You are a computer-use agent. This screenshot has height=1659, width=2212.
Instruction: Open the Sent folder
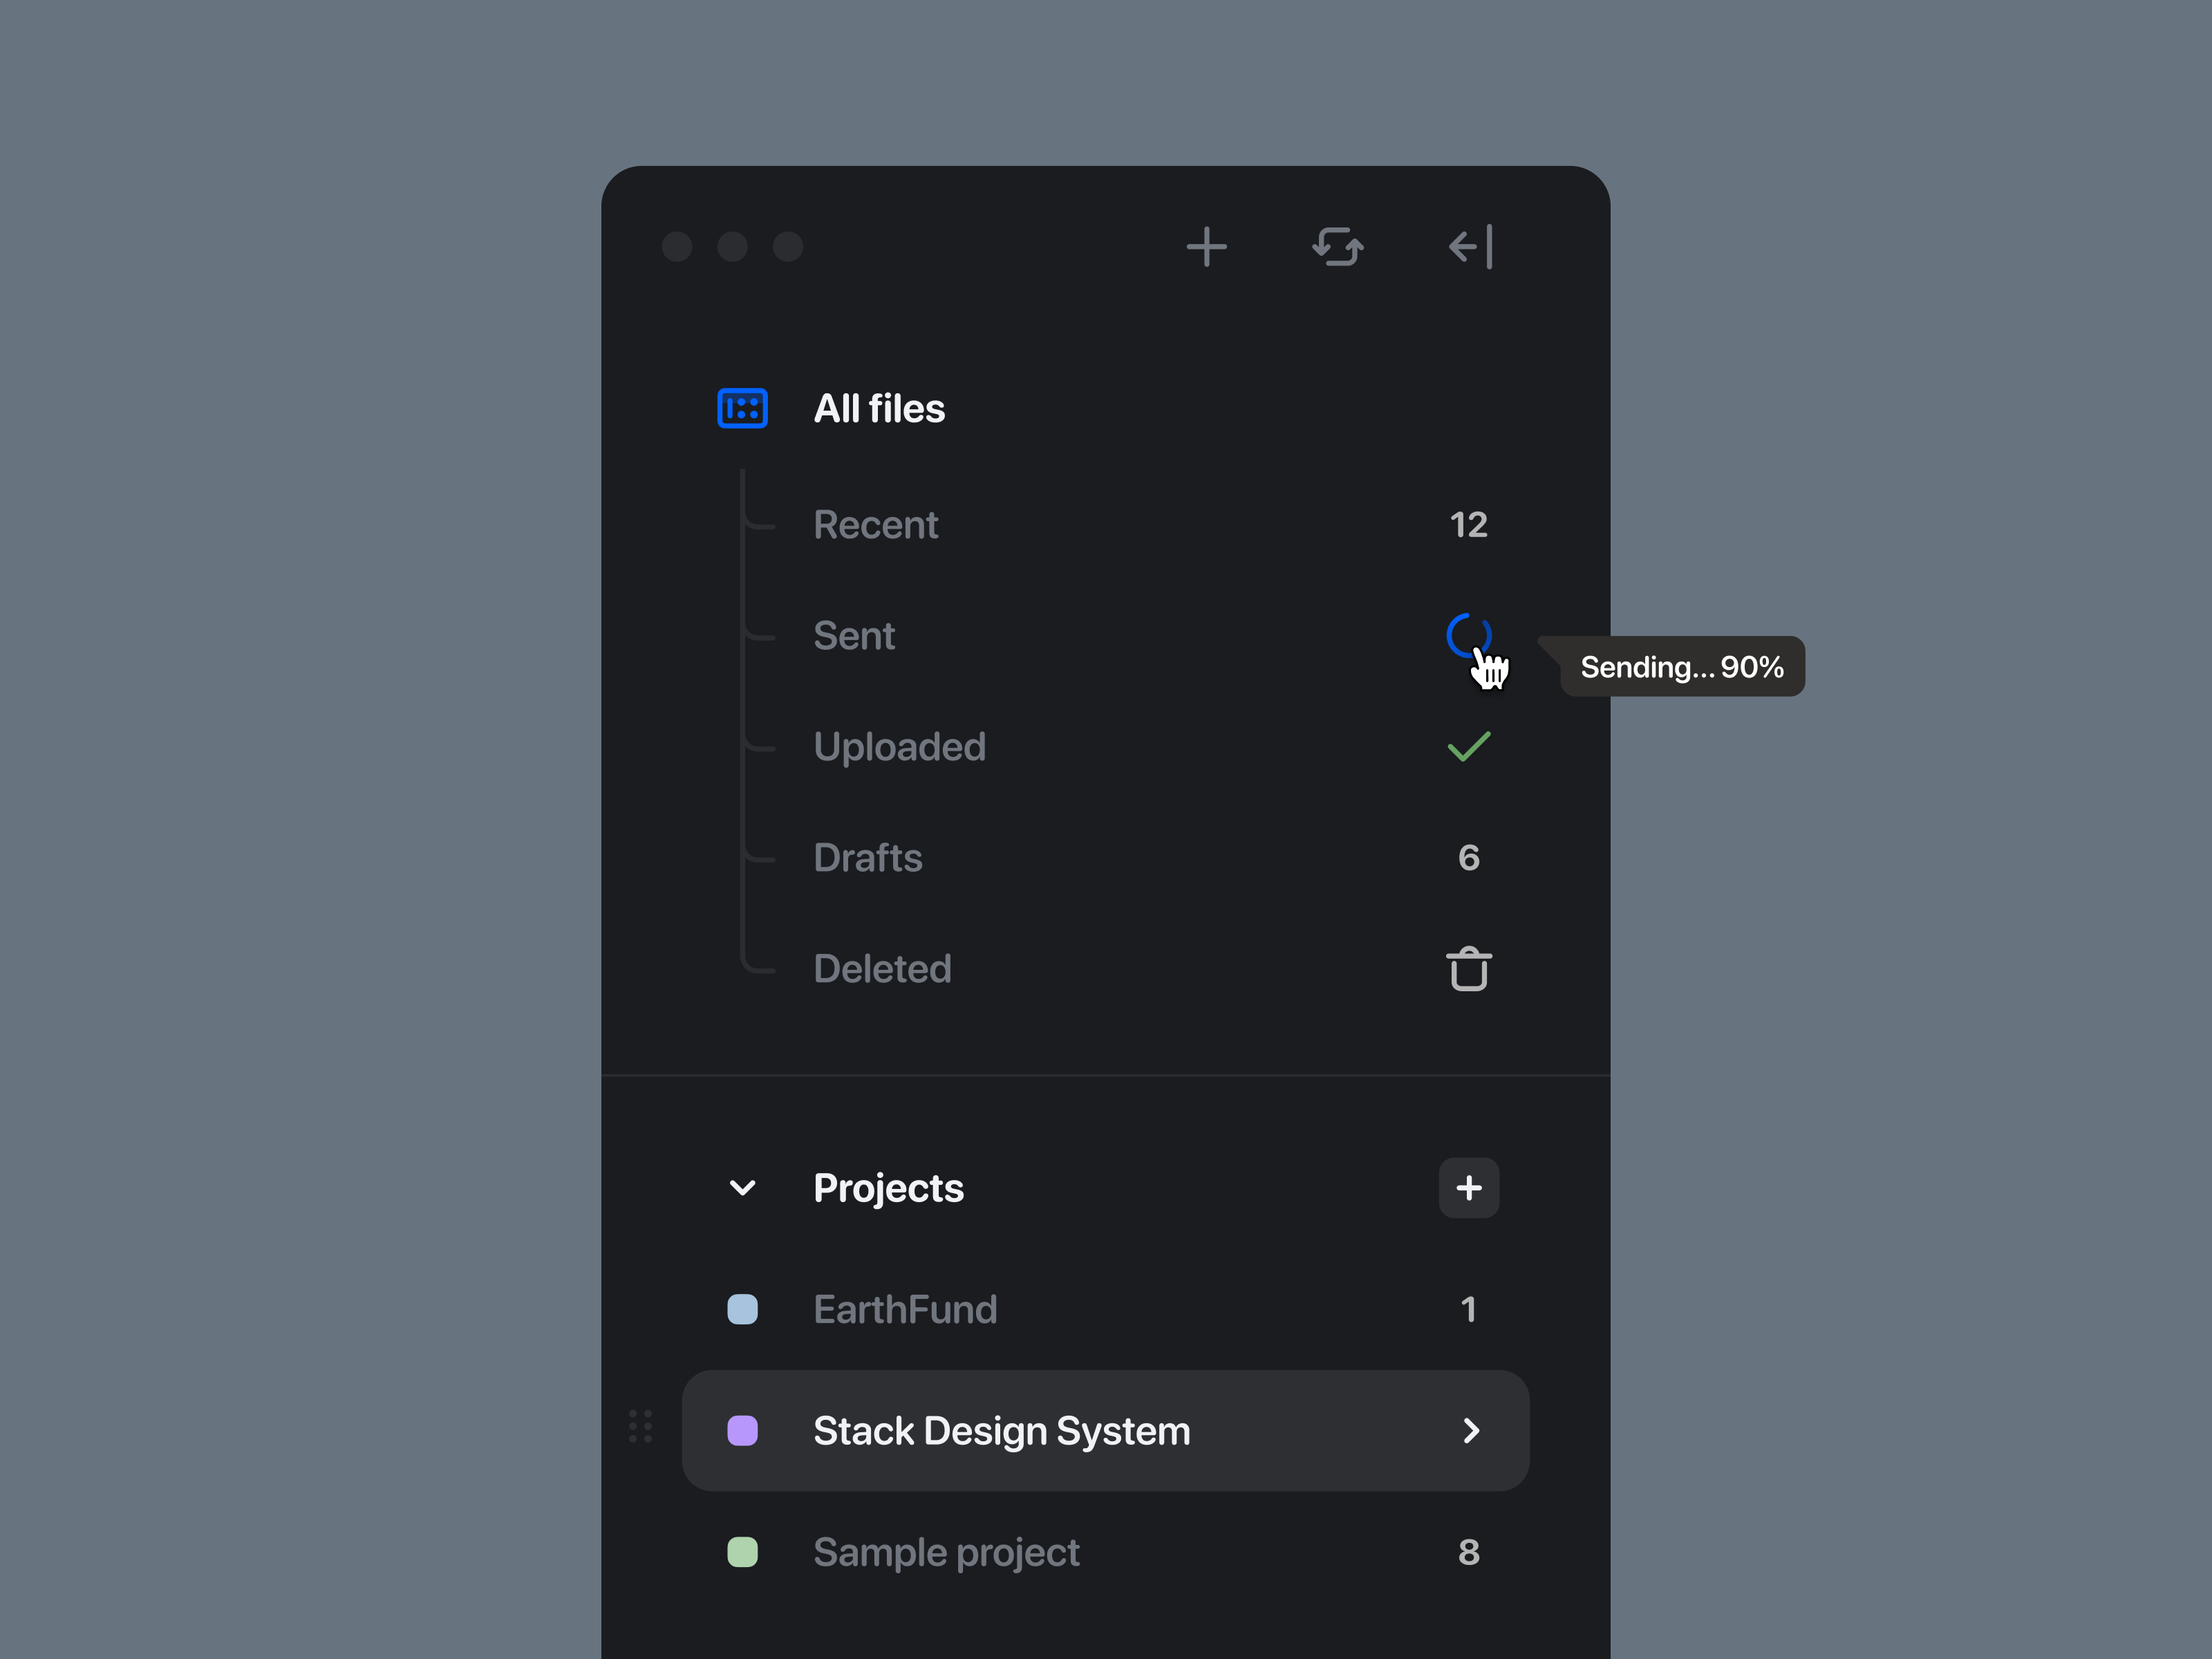tap(854, 636)
